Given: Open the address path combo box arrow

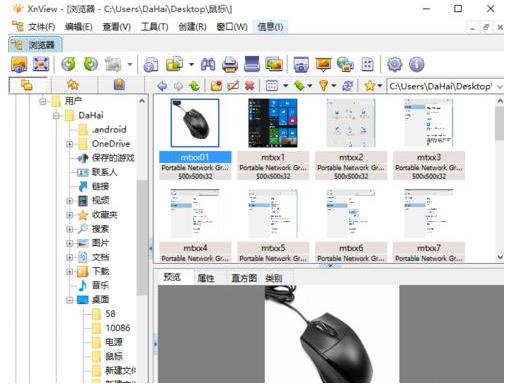Looking at the screenshot, I should click(x=499, y=87).
